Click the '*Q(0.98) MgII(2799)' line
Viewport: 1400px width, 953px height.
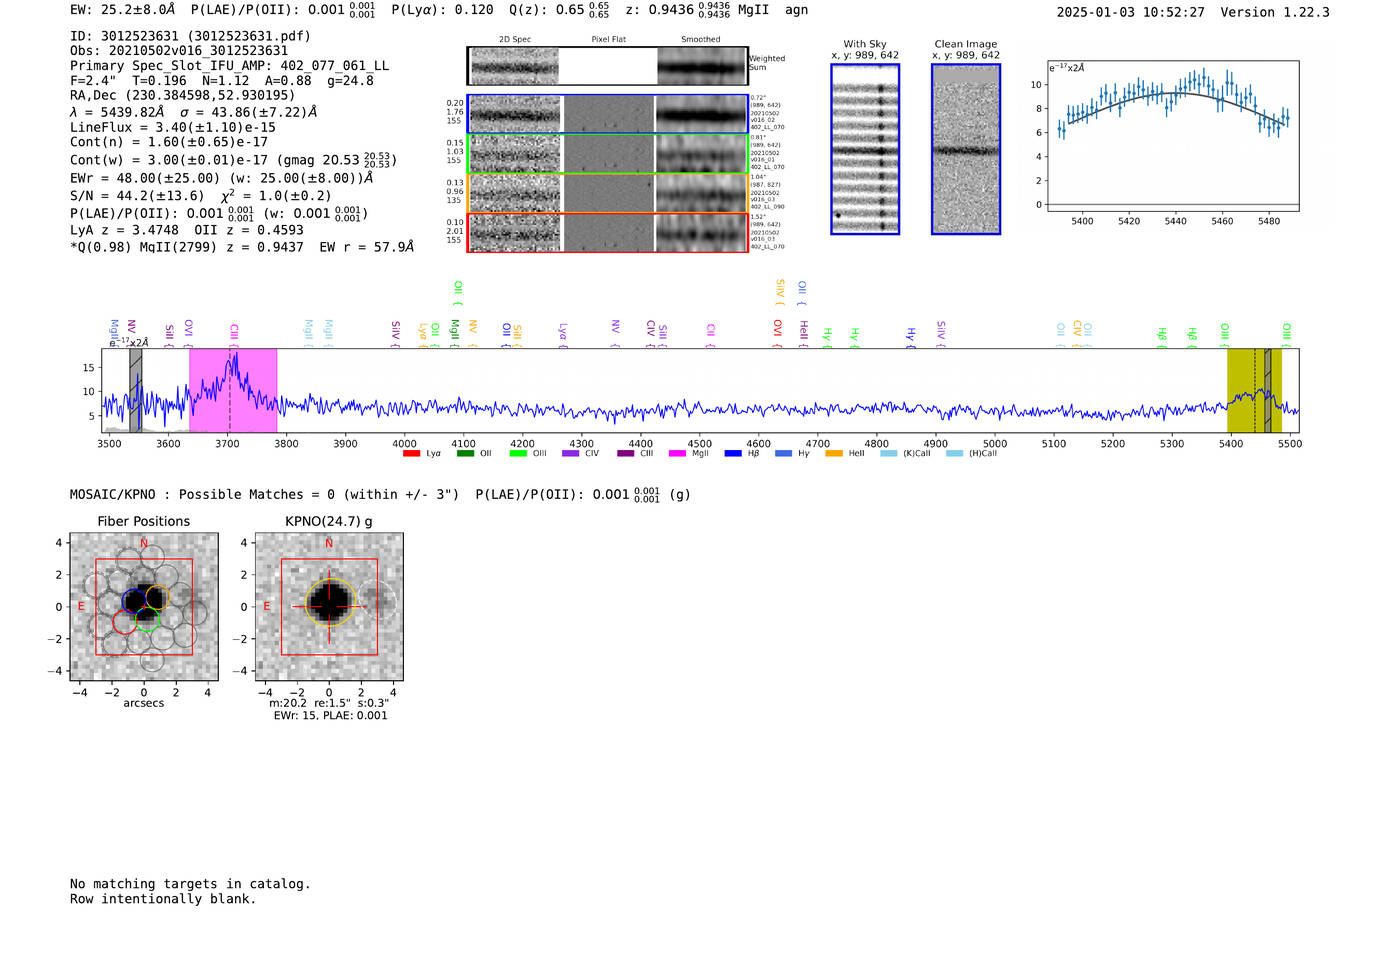[242, 246]
